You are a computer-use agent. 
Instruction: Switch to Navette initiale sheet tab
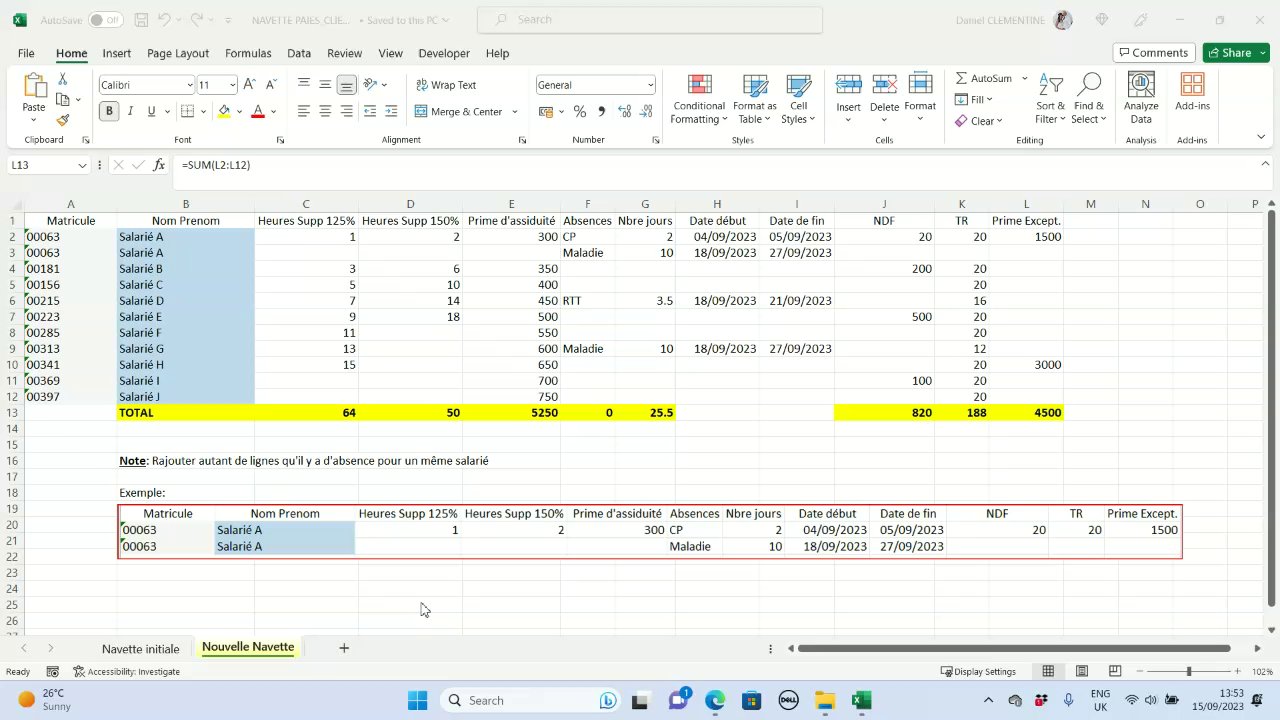(x=140, y=648)
